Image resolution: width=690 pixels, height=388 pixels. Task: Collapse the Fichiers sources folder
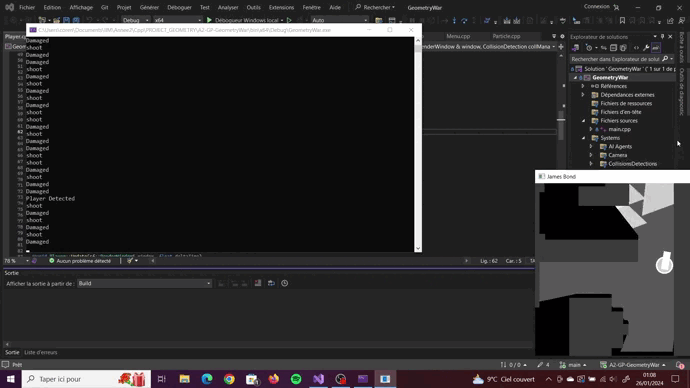[583, 121]
